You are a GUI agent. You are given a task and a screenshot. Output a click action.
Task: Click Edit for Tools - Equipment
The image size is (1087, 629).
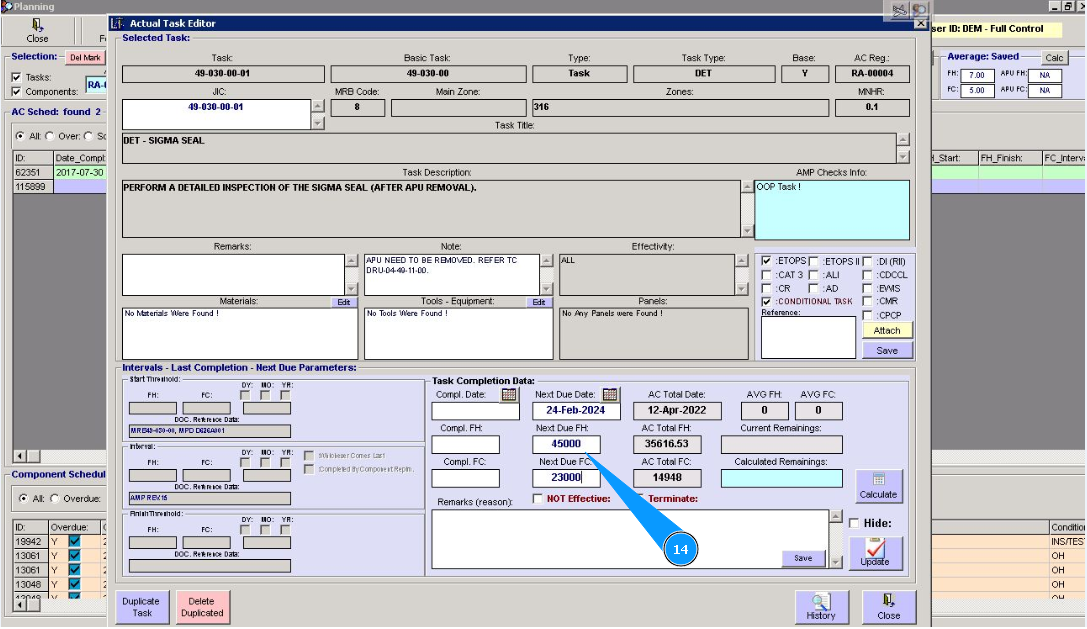[539, 302]
